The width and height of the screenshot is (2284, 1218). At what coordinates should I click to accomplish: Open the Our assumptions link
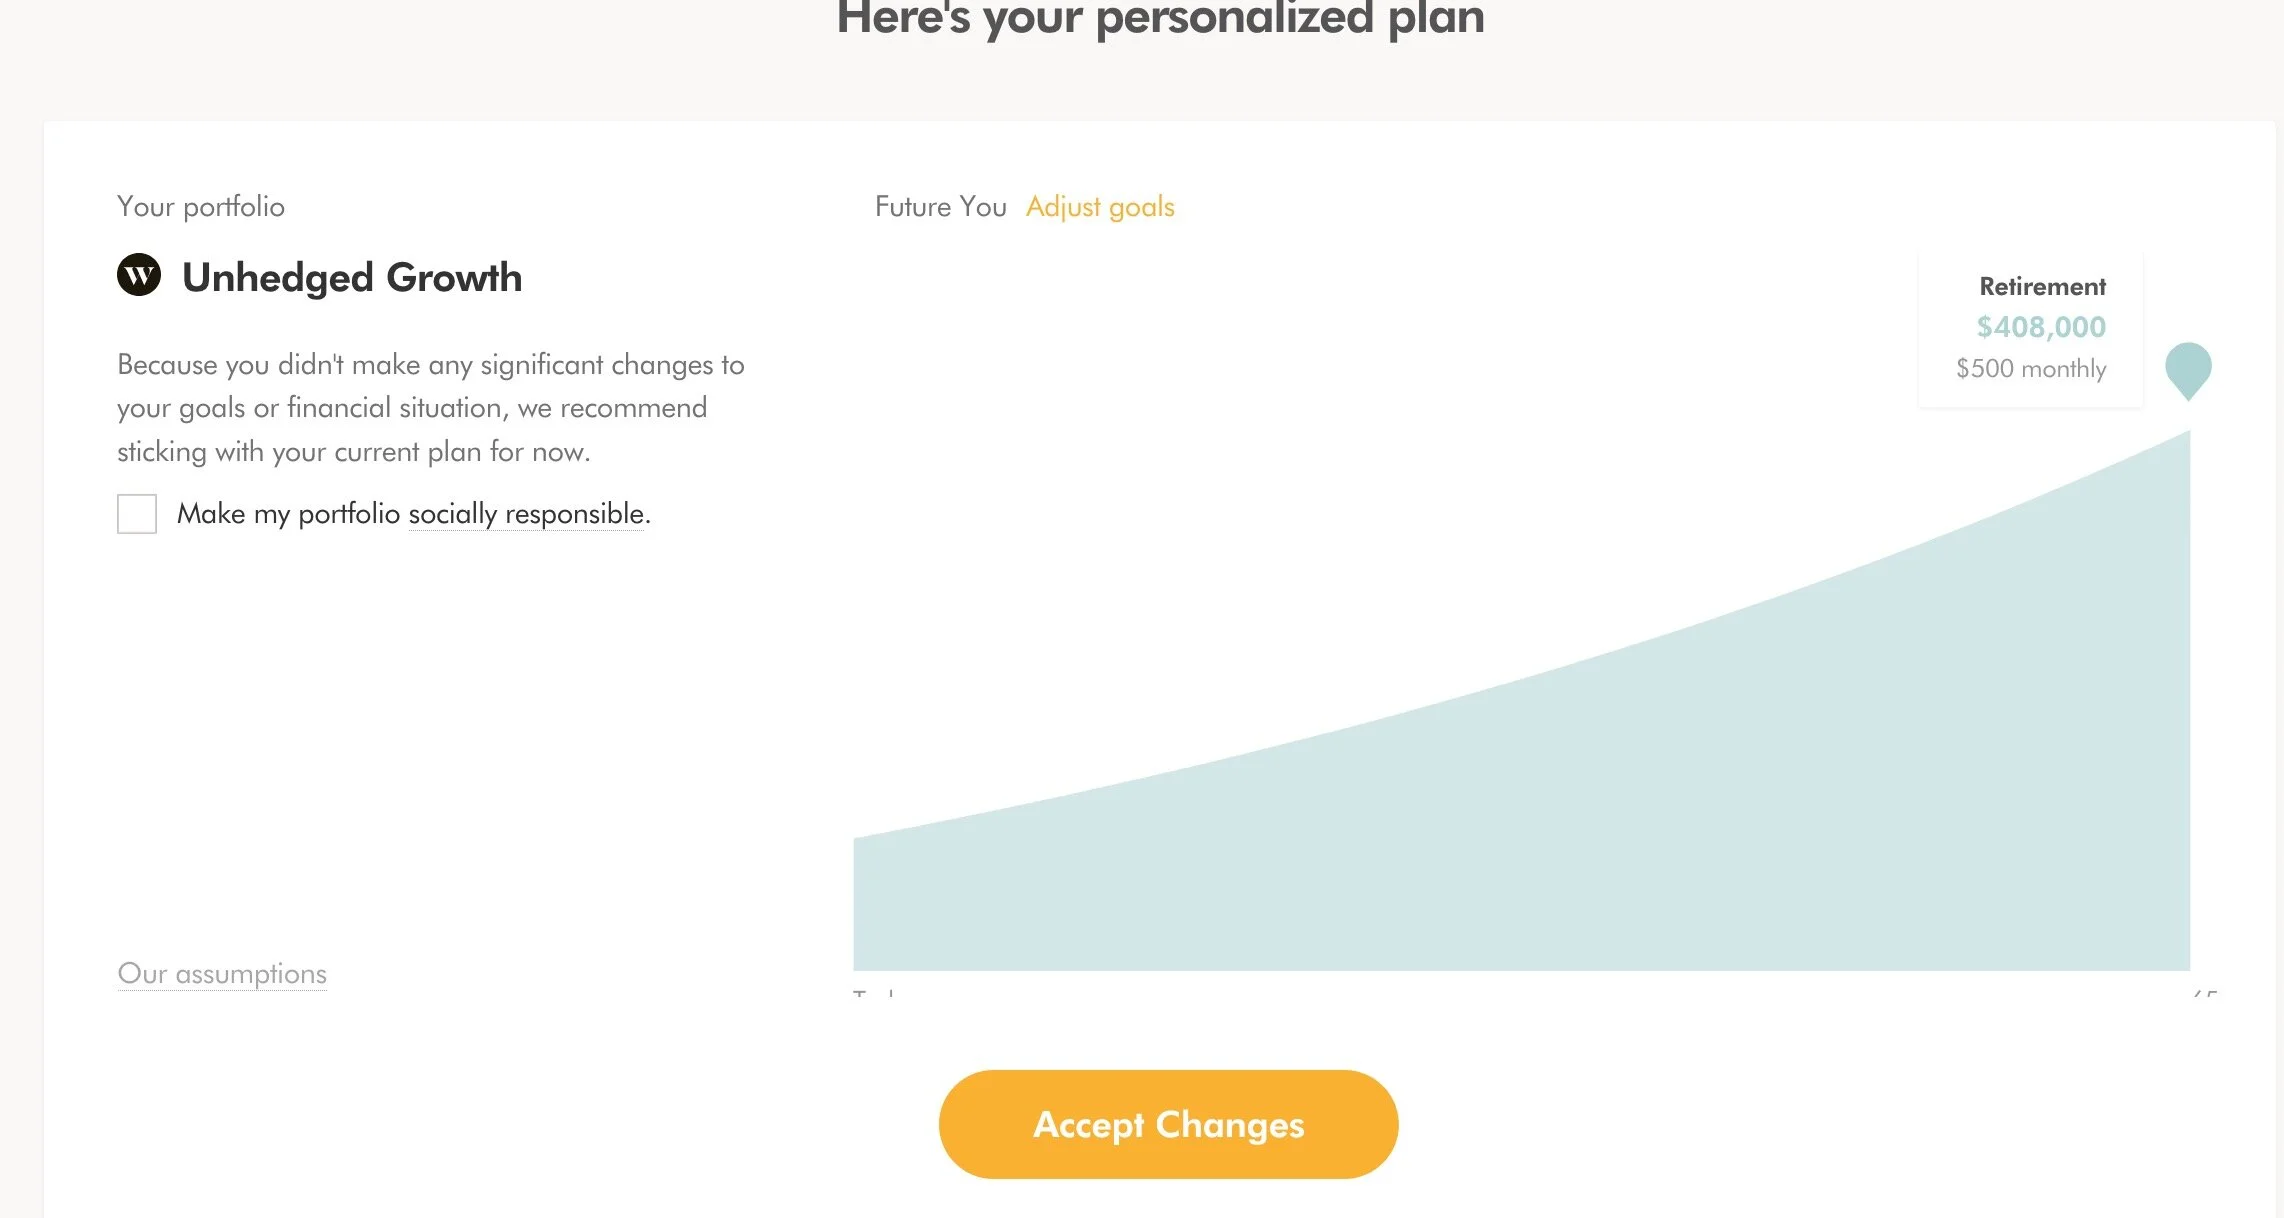[x=222, y=974]
